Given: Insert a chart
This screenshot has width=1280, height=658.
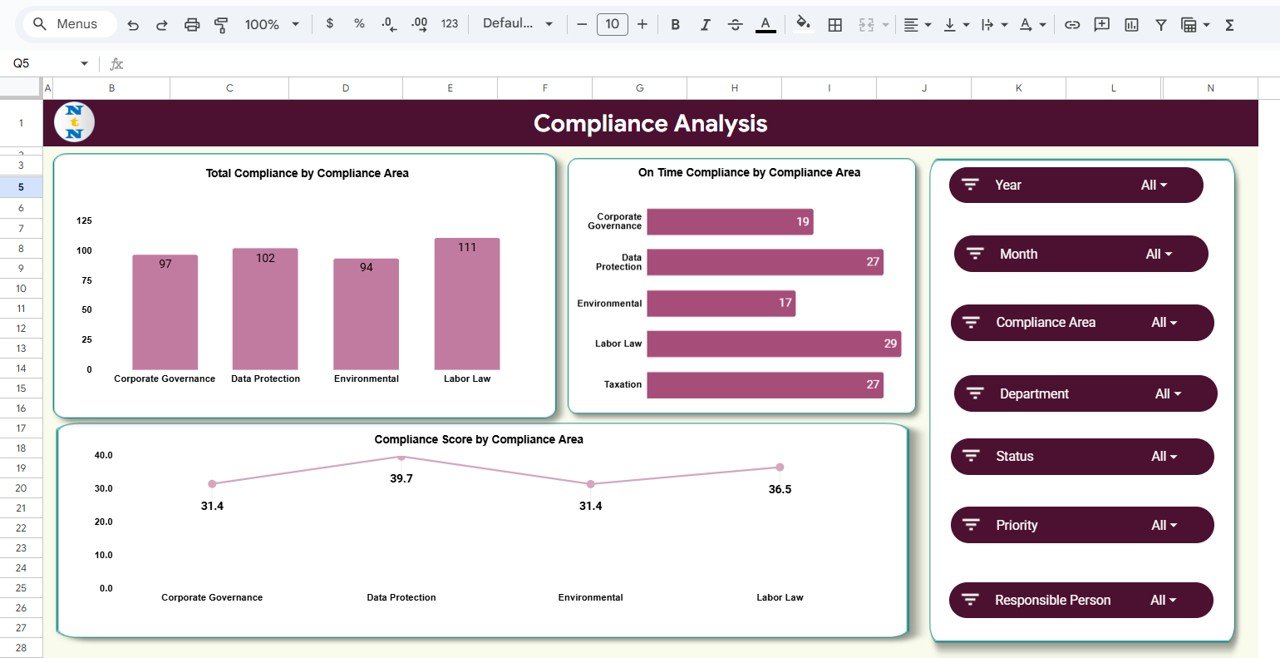Looking at the screenshot, I should tap(1131, 24).
